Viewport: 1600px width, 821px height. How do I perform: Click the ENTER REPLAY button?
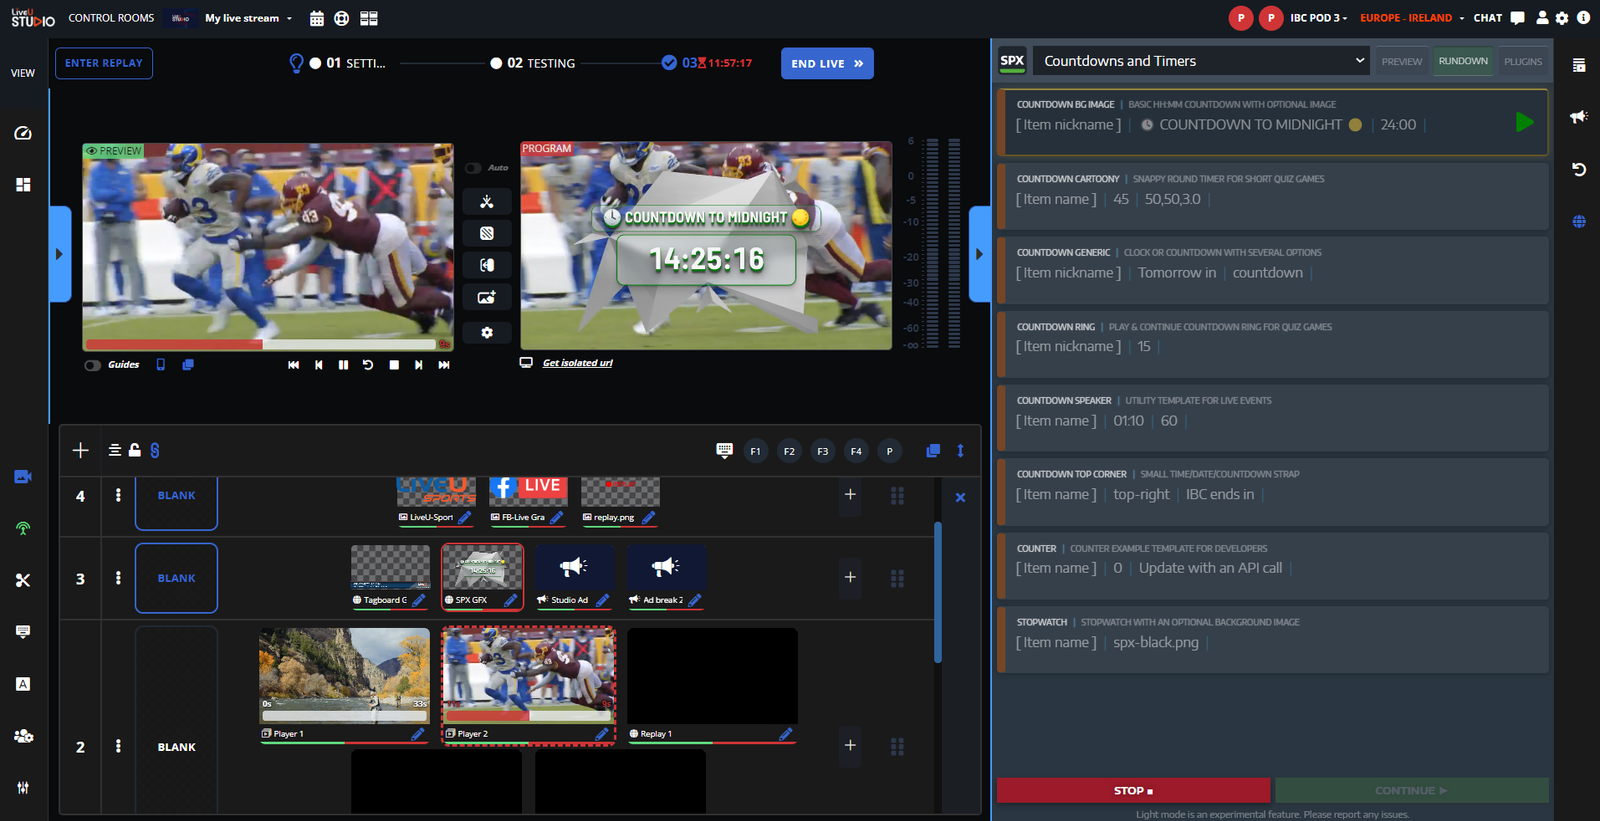click(x=104, y=63)
